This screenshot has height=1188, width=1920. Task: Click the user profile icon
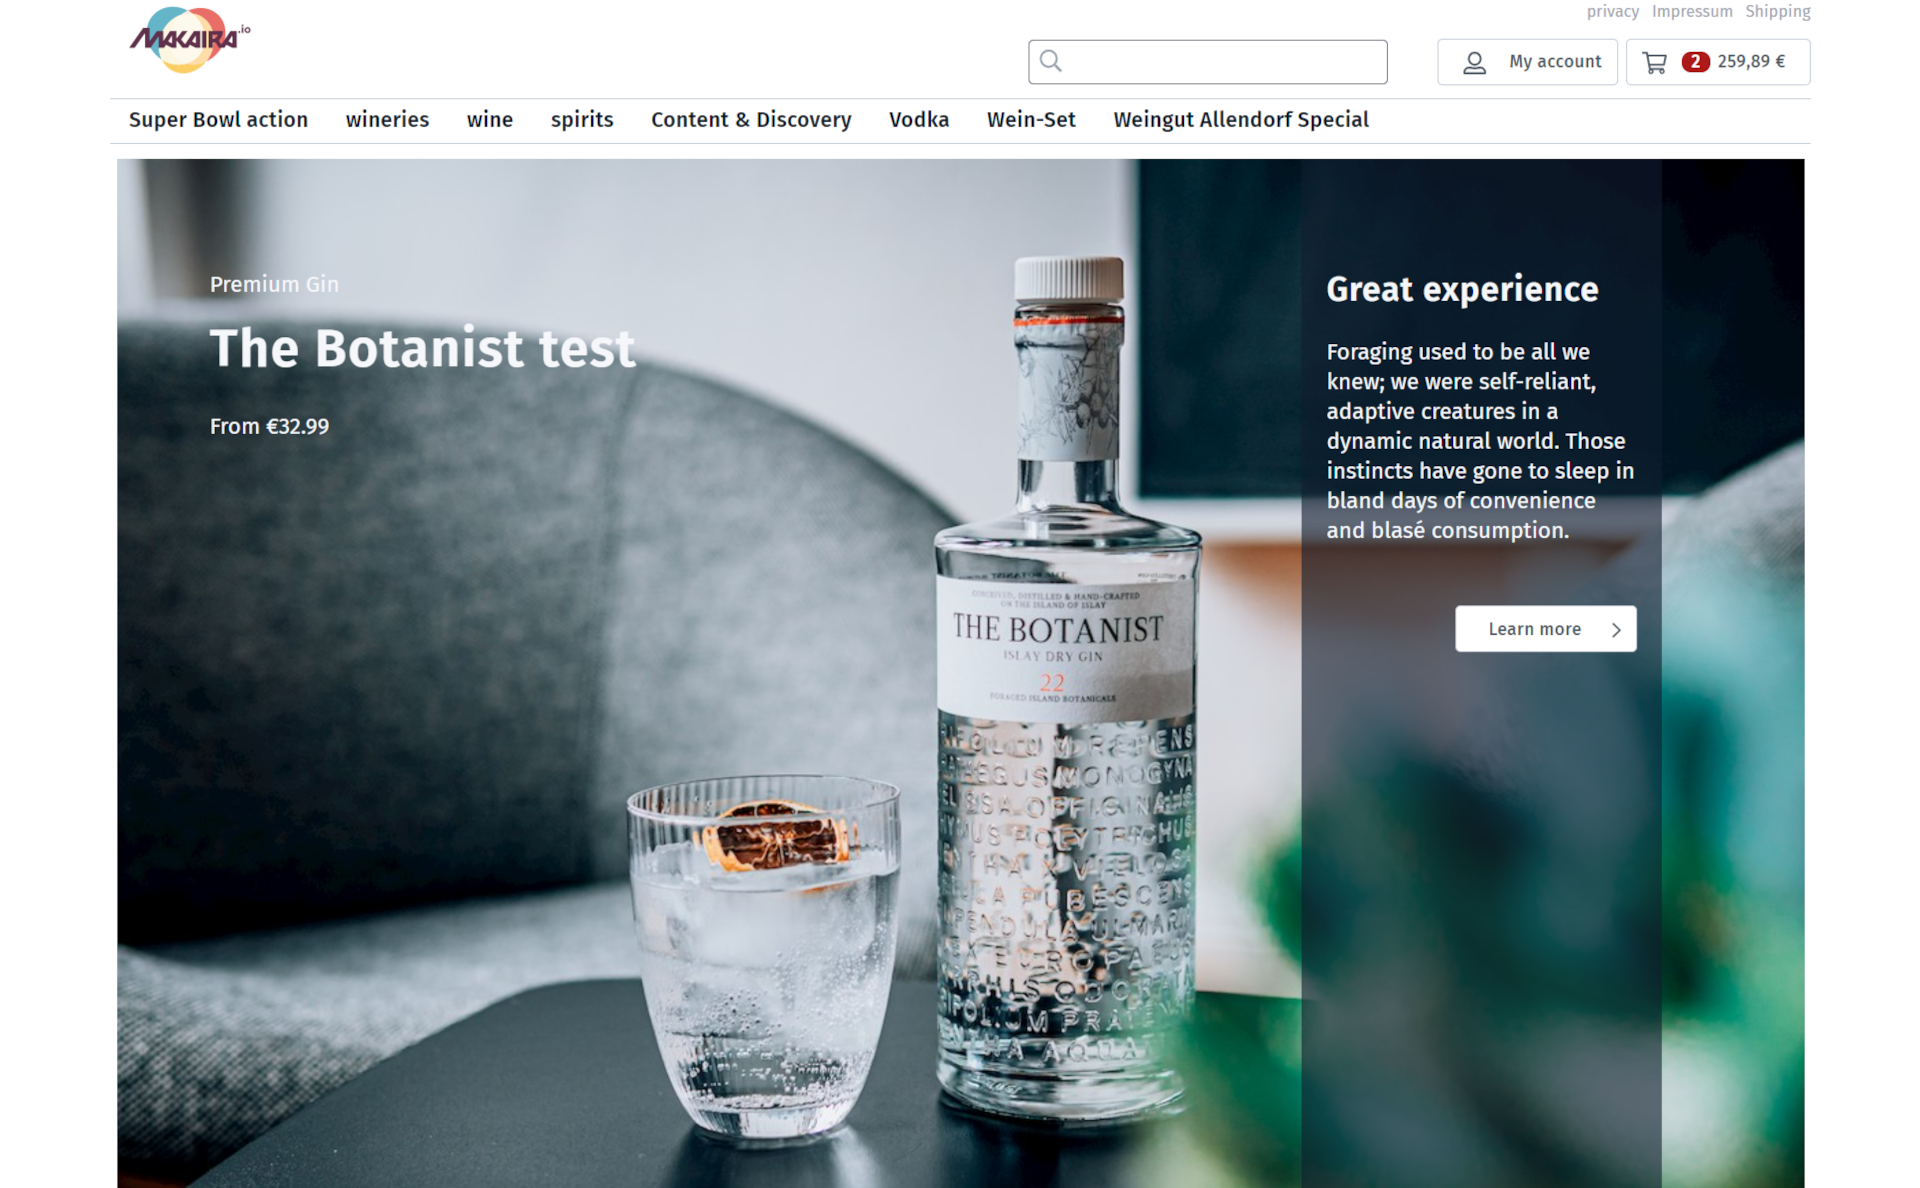pos(1474,63)
